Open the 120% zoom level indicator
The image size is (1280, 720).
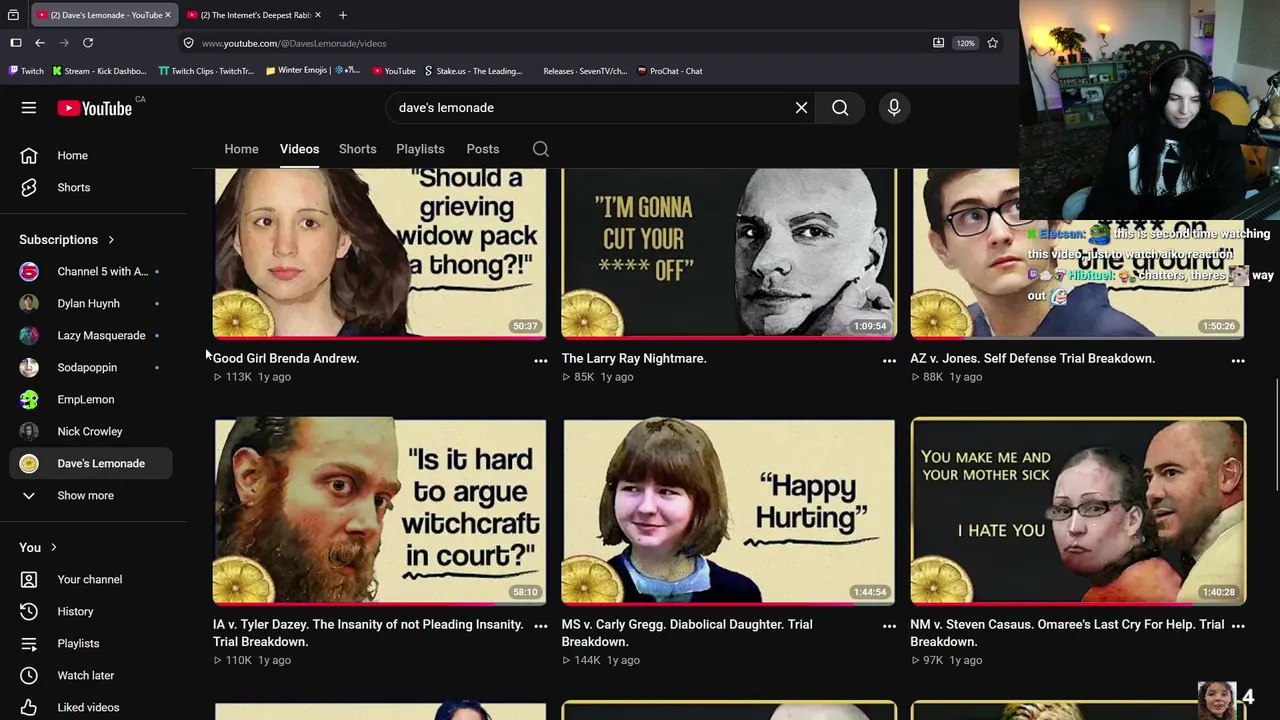click(965, 43)
